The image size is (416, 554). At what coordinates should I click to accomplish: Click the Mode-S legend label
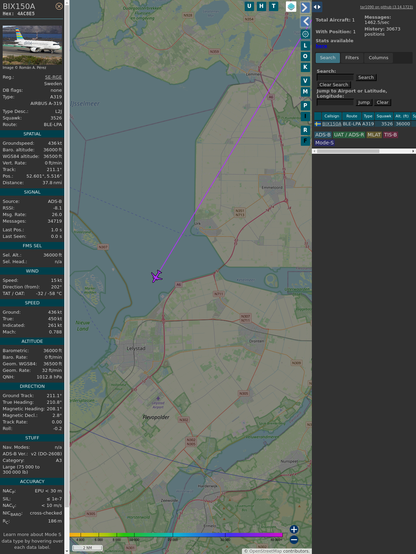[324, 143]
